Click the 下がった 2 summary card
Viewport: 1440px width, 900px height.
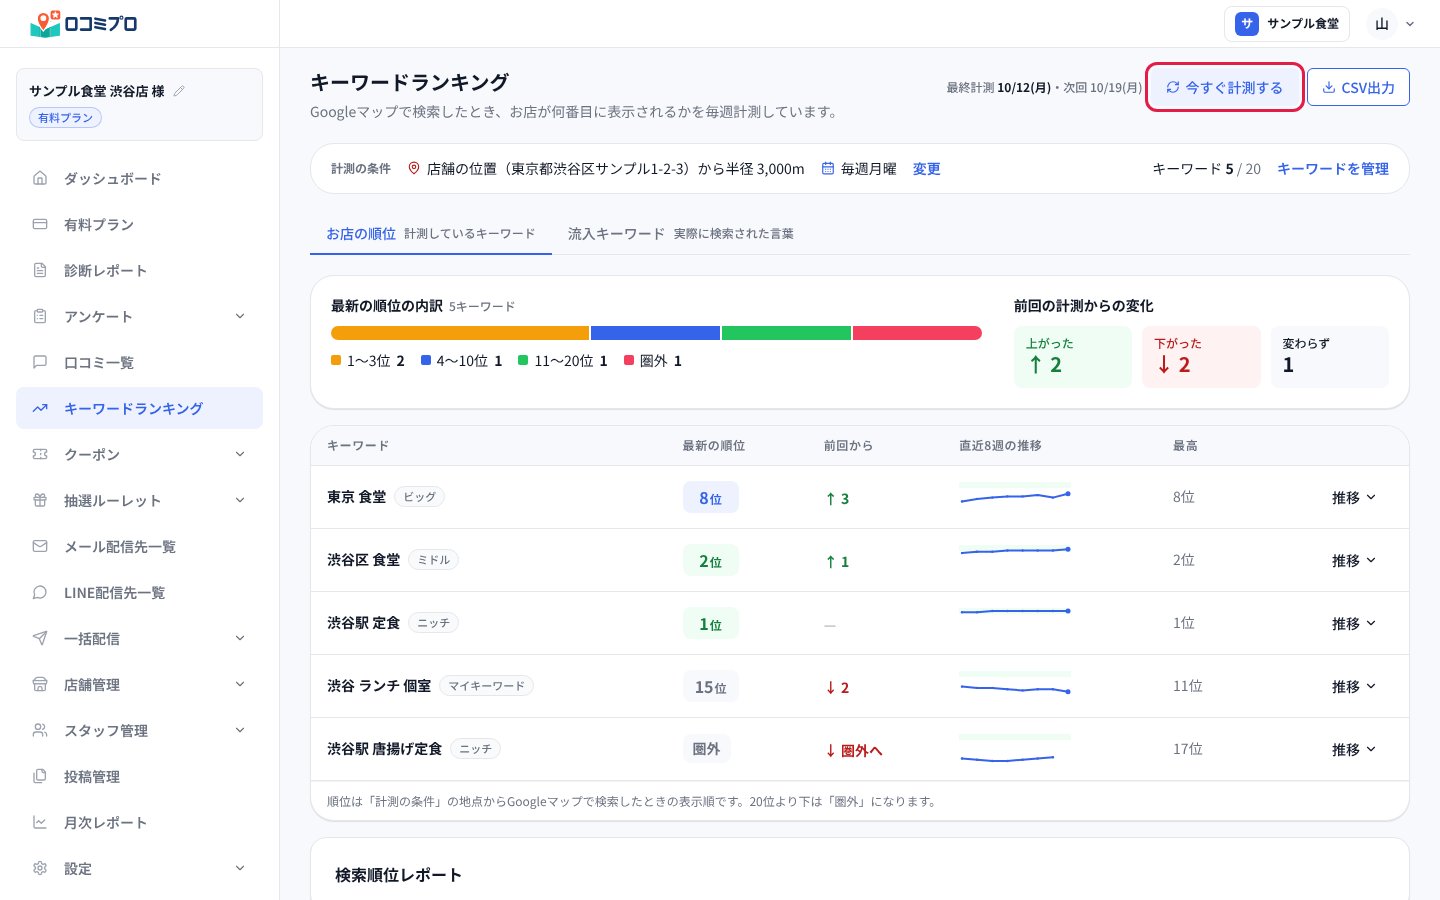[1201, 357]
